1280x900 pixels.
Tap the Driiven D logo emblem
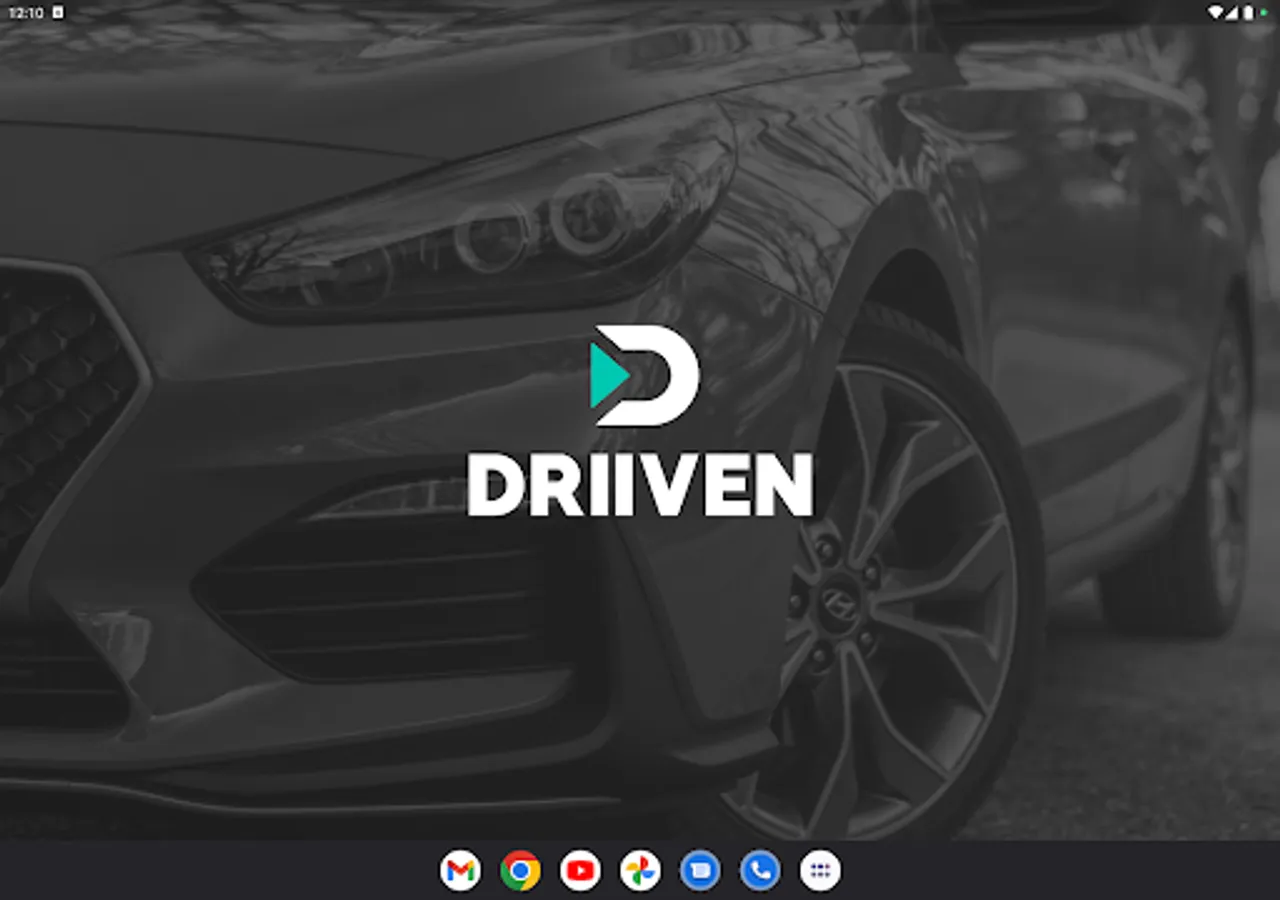(644, 375)
